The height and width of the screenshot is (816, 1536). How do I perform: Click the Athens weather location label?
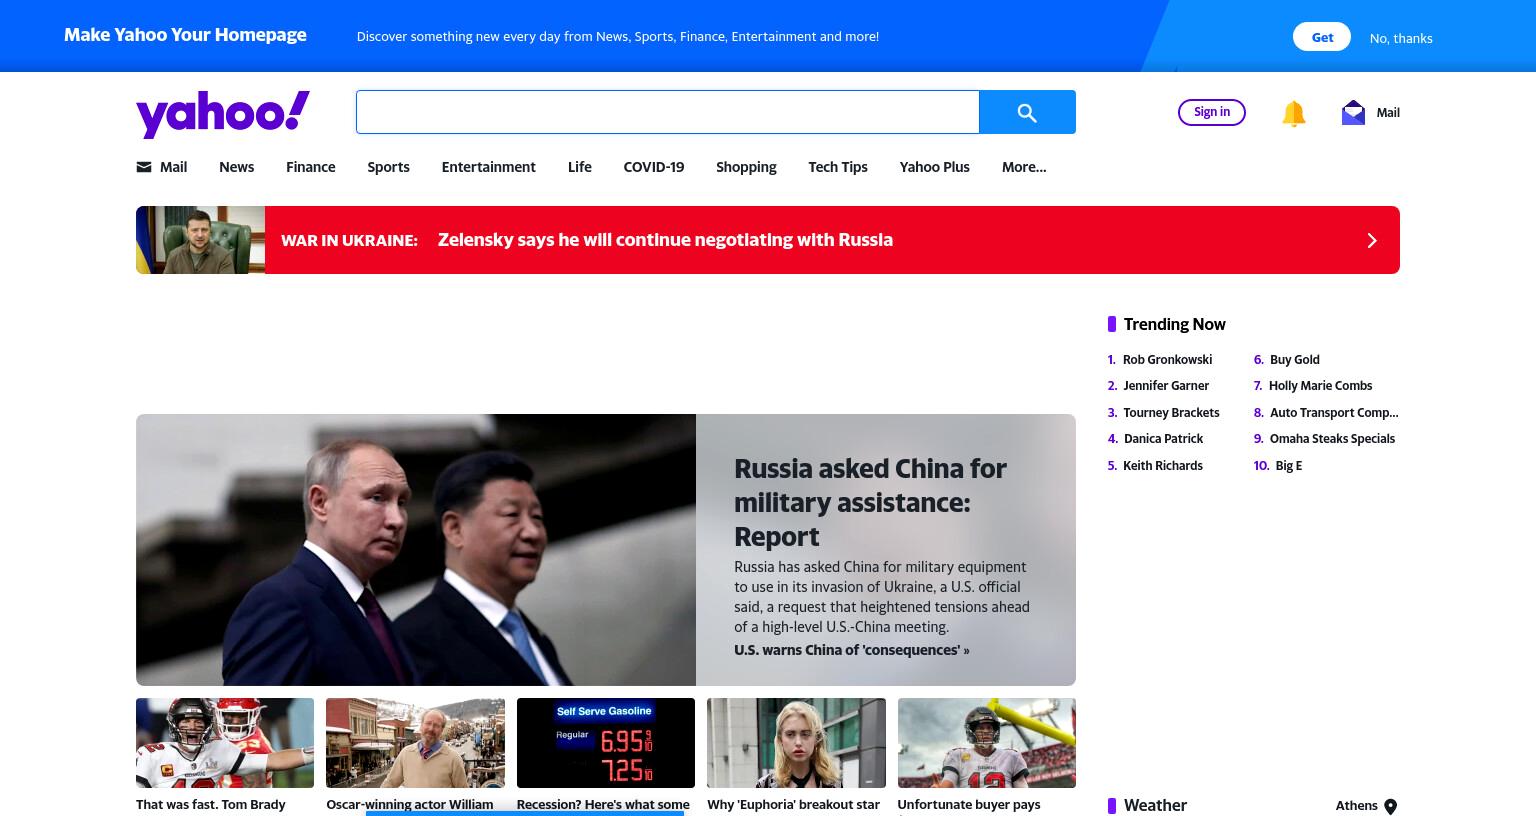point(1356,806)
